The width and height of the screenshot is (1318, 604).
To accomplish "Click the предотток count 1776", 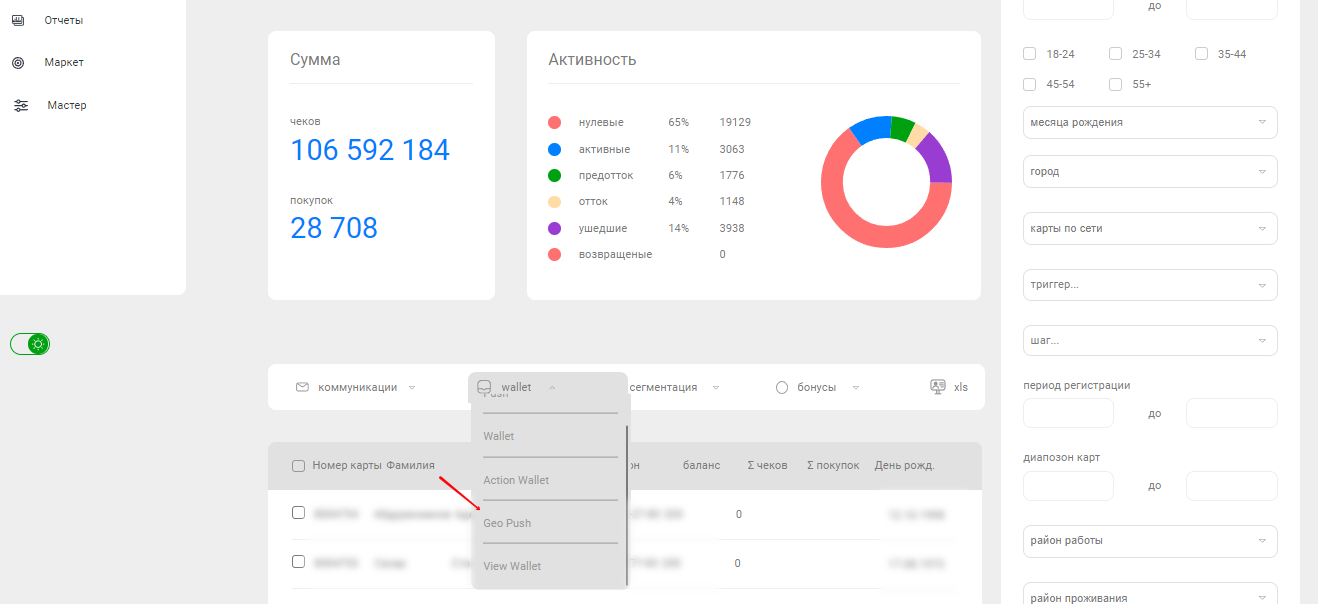I will click(732, 175).
